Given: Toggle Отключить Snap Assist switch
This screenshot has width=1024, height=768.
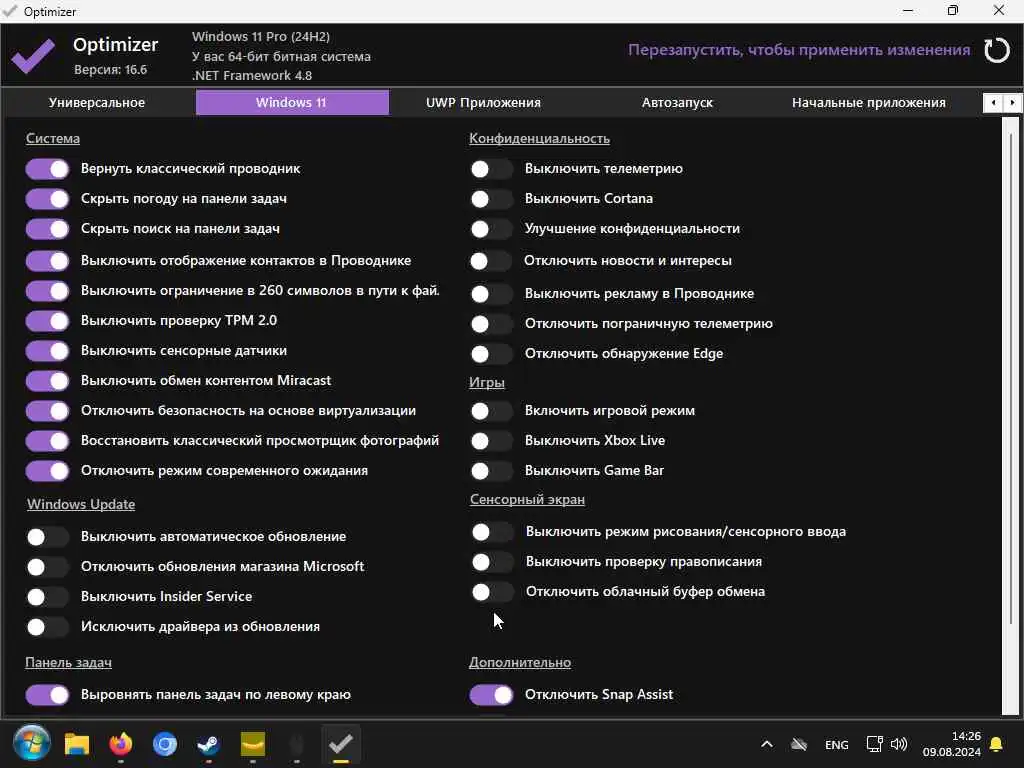Looking at the screenshot, I should 491,695.
